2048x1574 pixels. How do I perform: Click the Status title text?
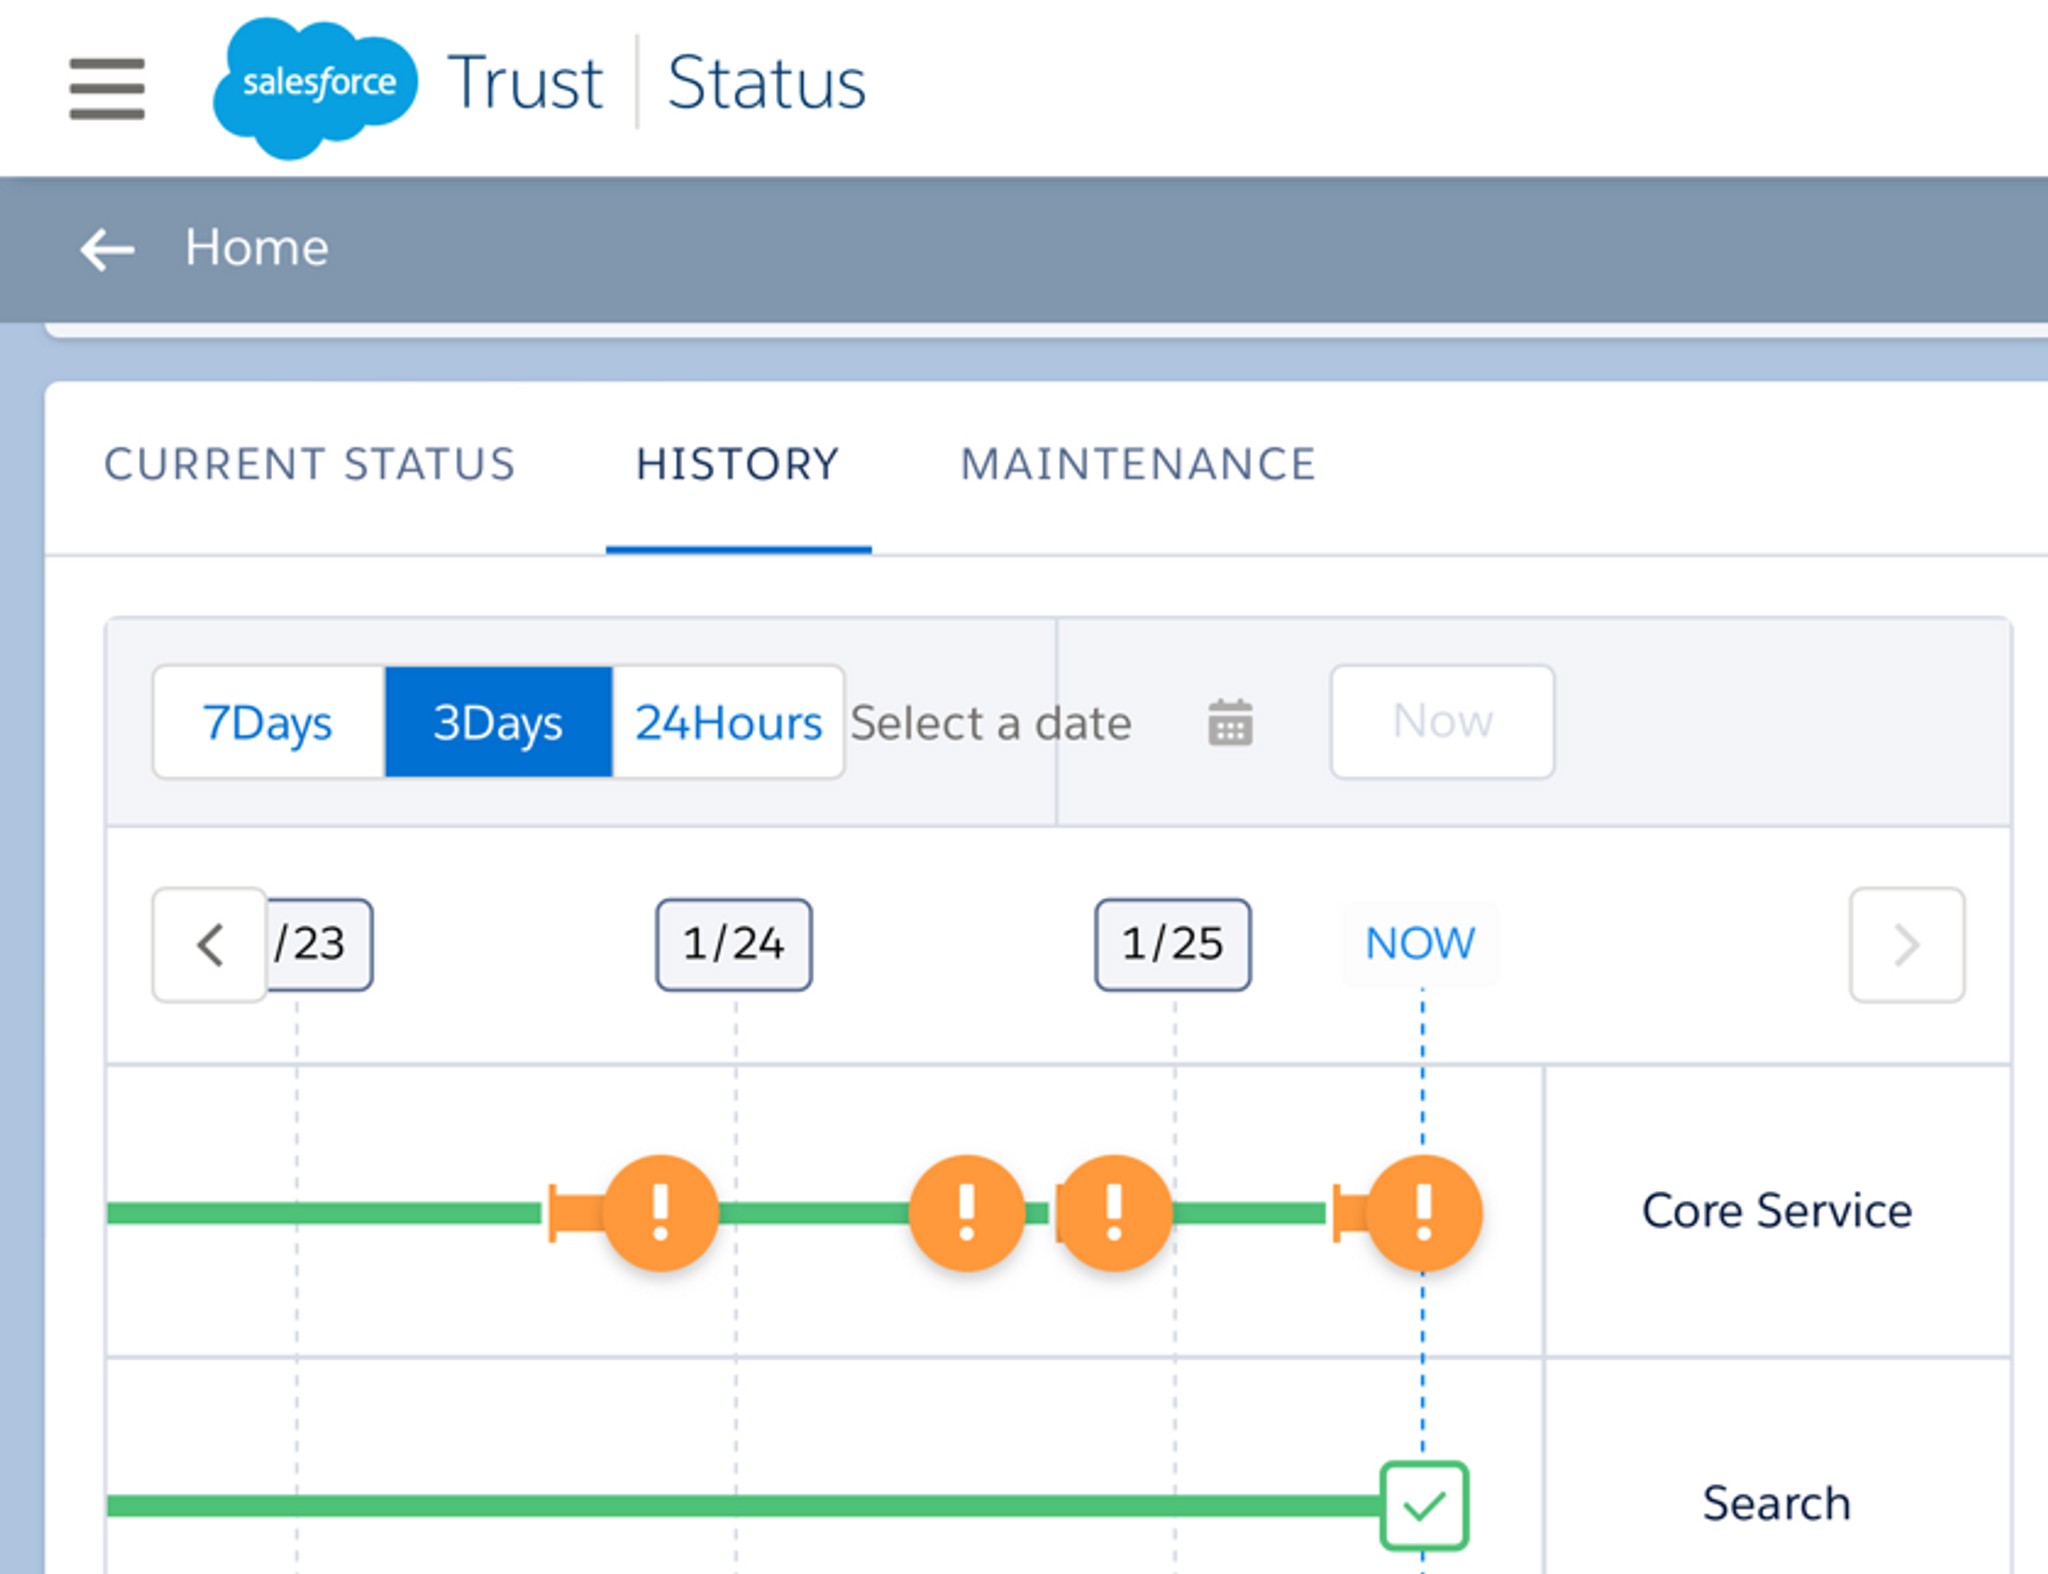[x=767, y=83]
